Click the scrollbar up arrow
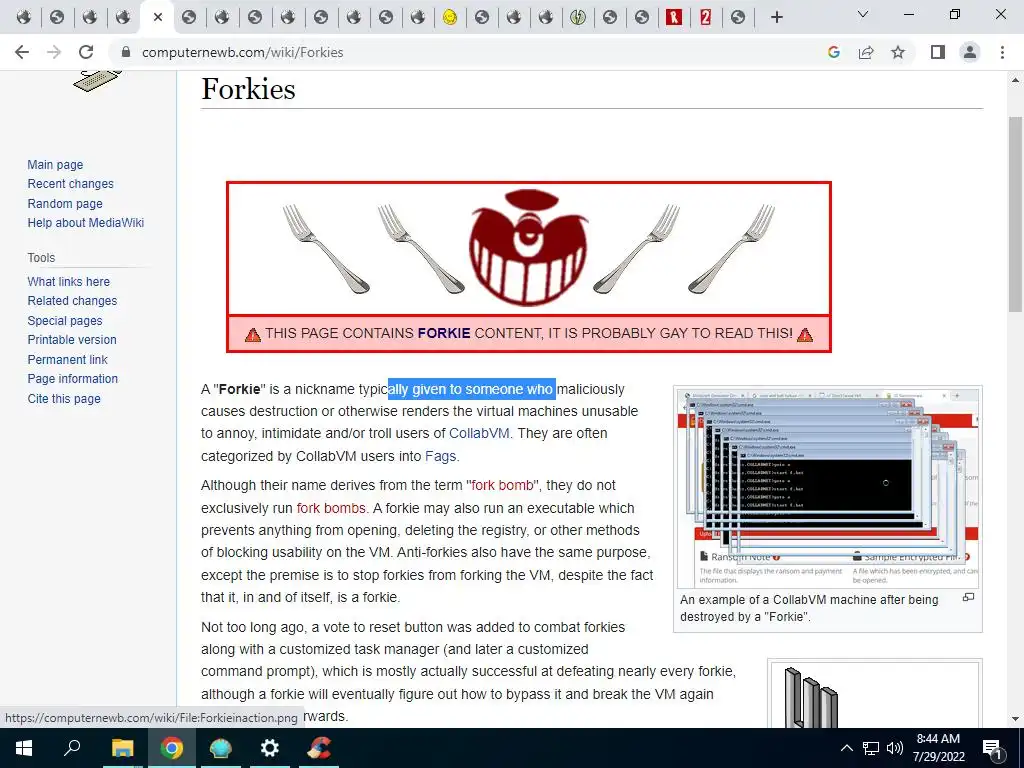 (x=1016, y=80)
